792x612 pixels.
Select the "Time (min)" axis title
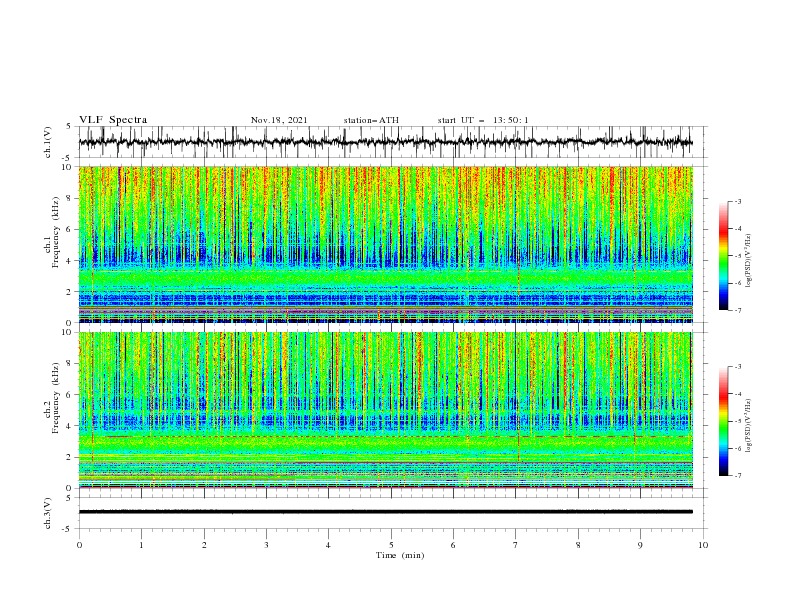tap(400, 555)
